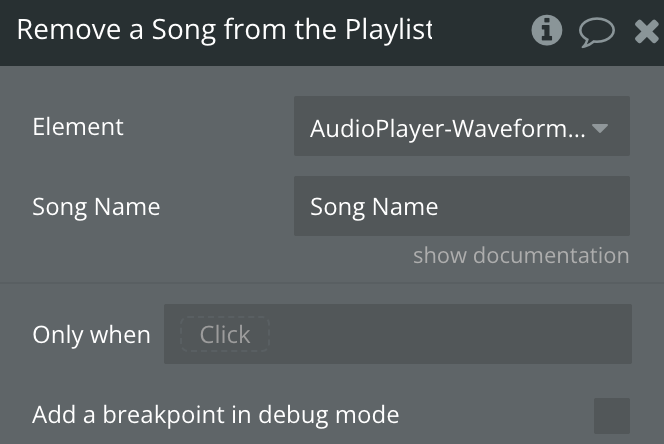Image resolution: width=664 pixels, height=444 pixels.
Task: Click the Only when label
Action: [x=91, y=335]
